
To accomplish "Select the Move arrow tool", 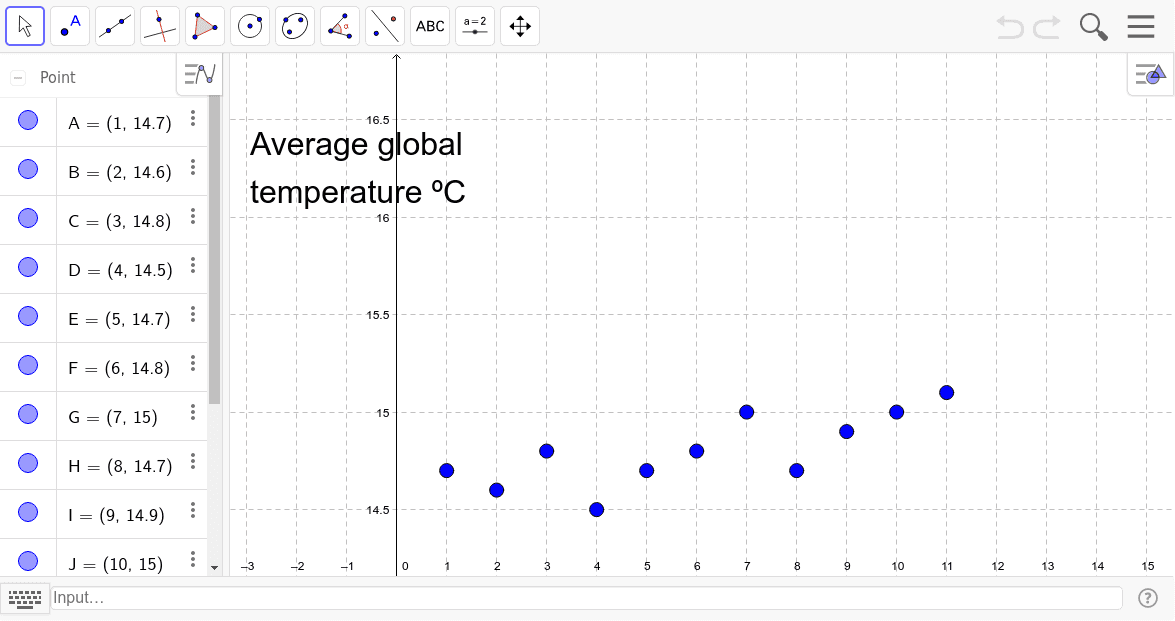I will click(25, 26).
